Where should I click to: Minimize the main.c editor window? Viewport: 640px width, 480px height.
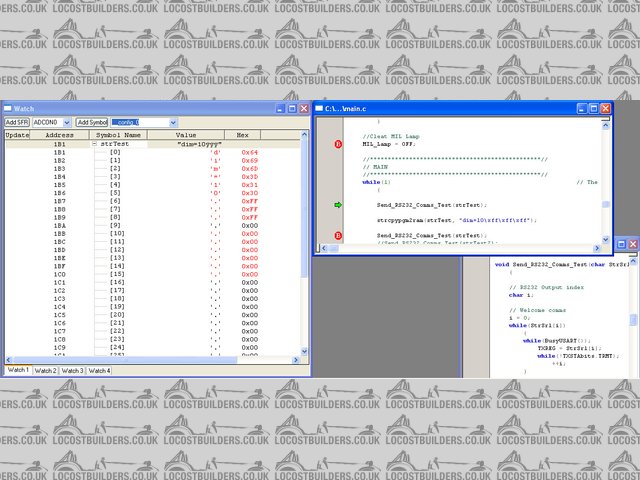pyautogui.click(x=582, y=109)
